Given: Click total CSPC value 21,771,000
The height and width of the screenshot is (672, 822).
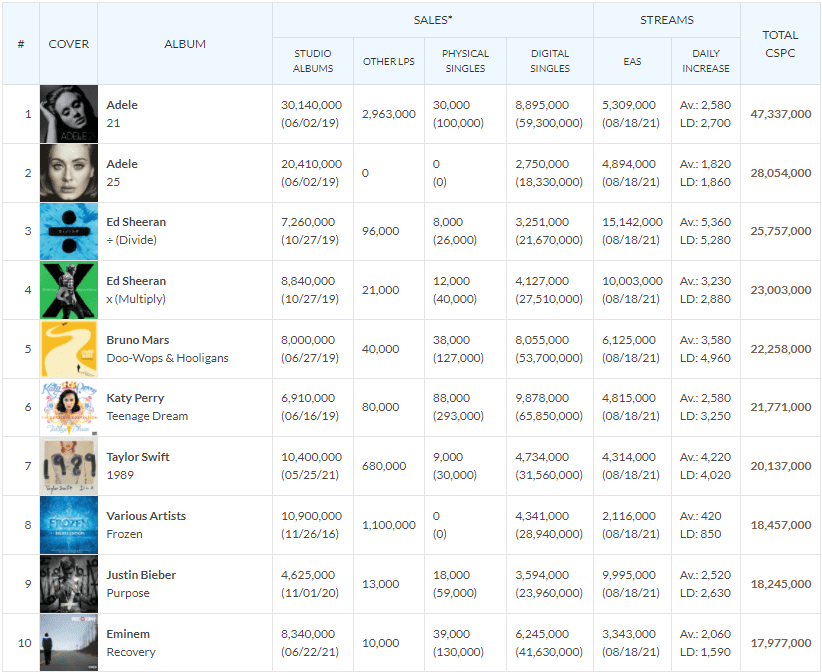Looking at the screenshot, I should [781, 407].
